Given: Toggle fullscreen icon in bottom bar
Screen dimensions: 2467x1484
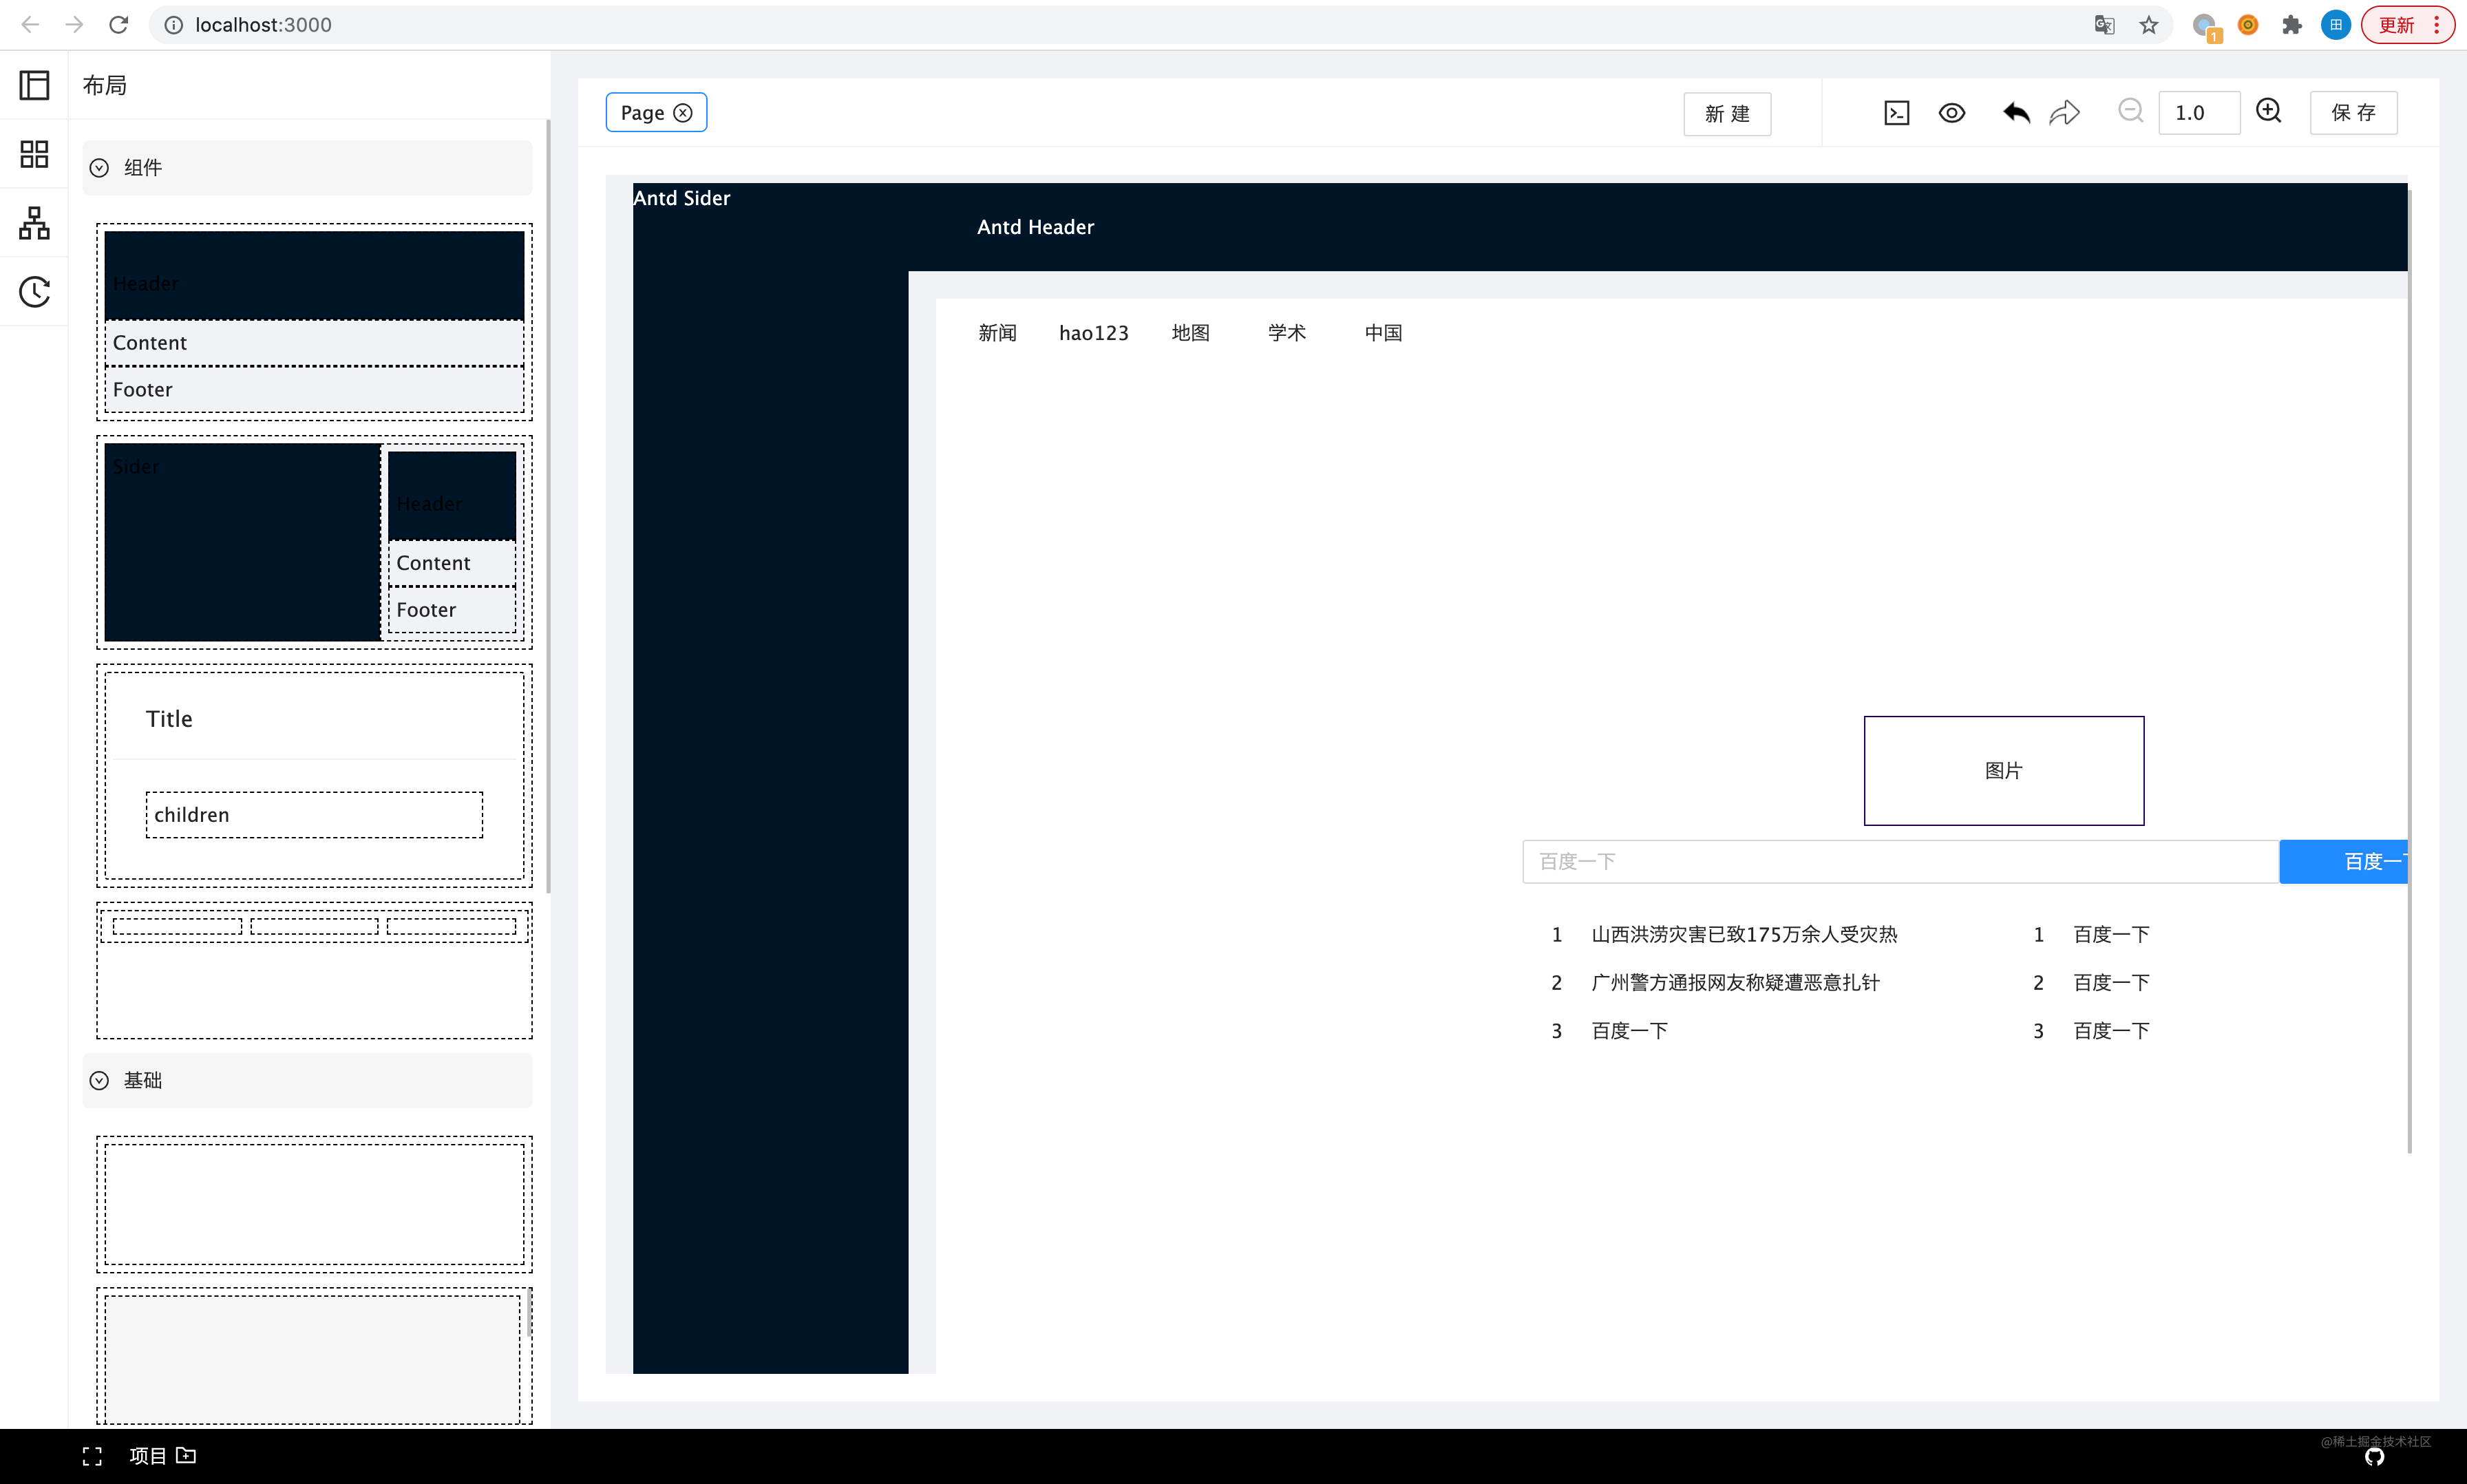Looking at the screenshot, I should click(x=92, y=1456).
